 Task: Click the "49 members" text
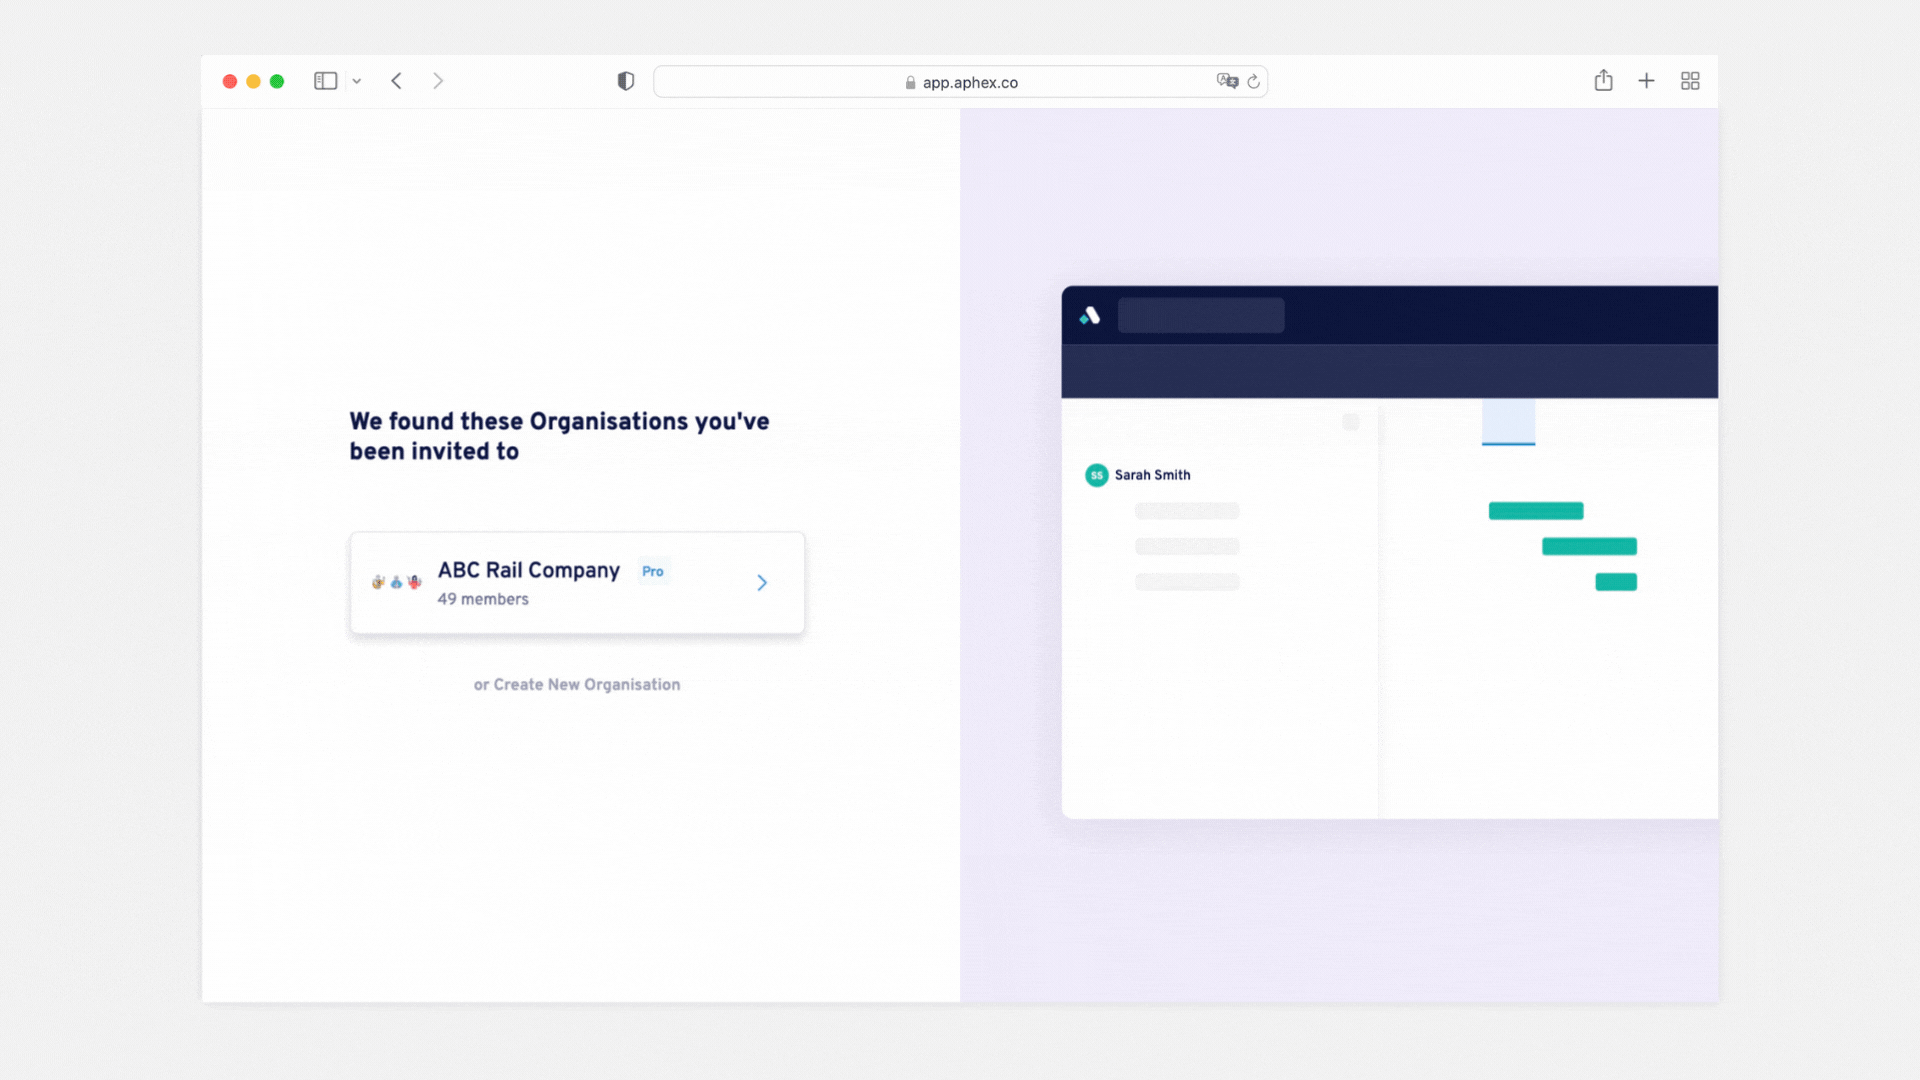click(x=483, y=599)
